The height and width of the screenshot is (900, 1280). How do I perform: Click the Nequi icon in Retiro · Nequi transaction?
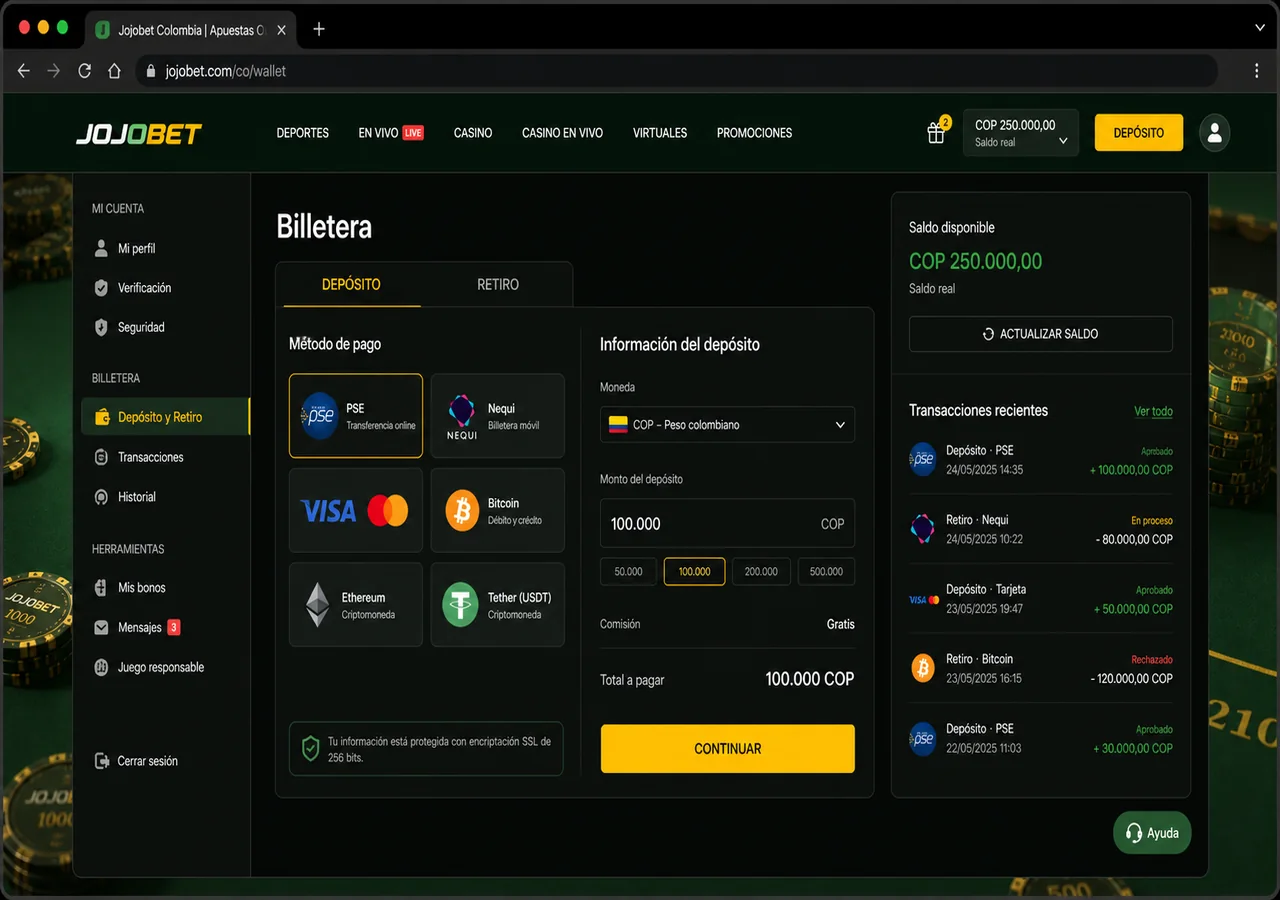tap(923, 529)
